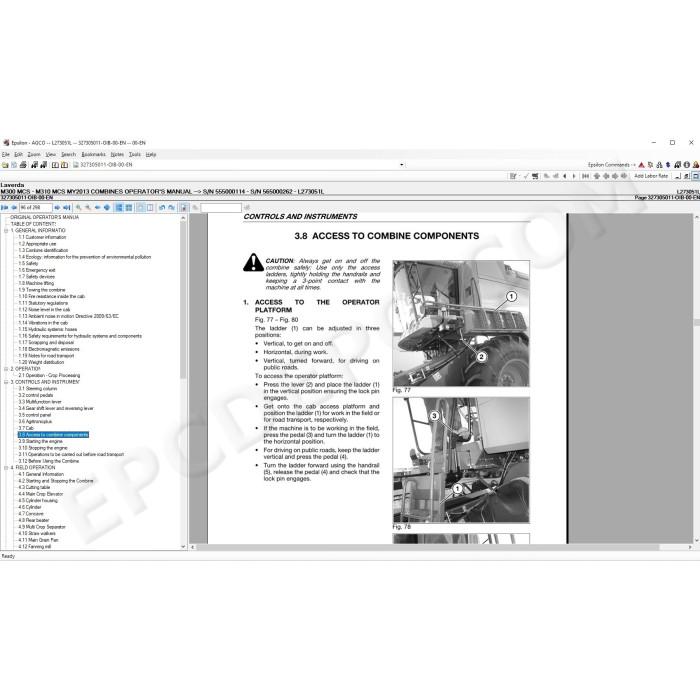This screenshot has height=700, width=700.
Task: Collapse the 4 FIELD OPERATION tree node
Action: [x=6, y=468]
